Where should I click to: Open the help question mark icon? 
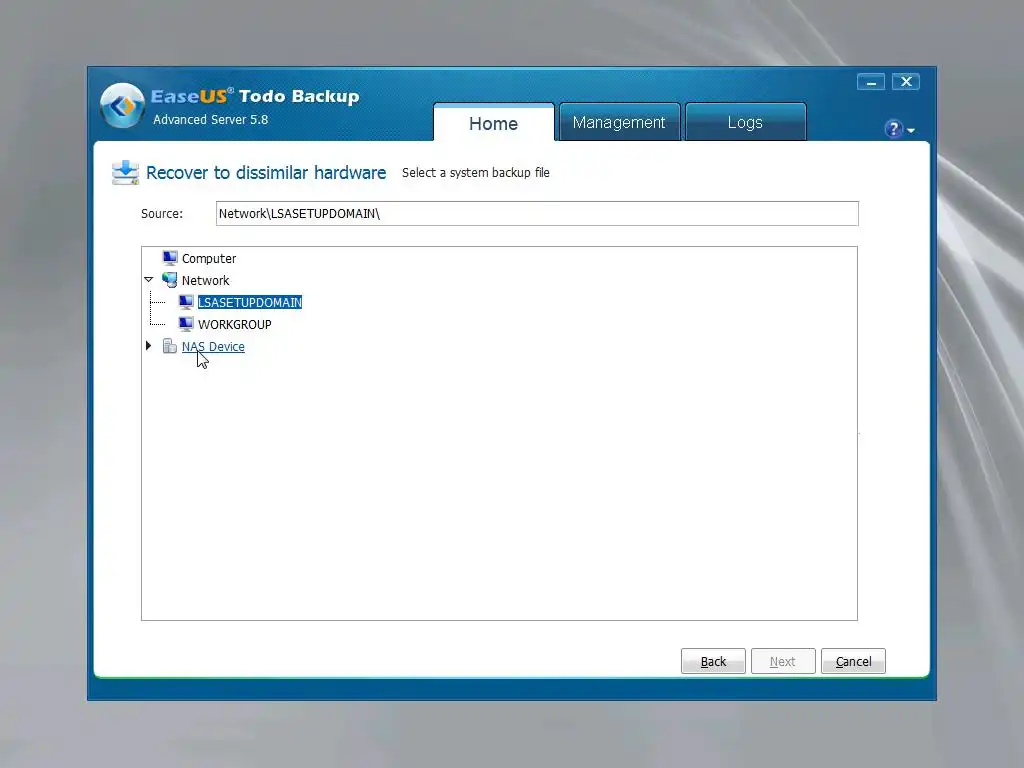coord(893,129)
